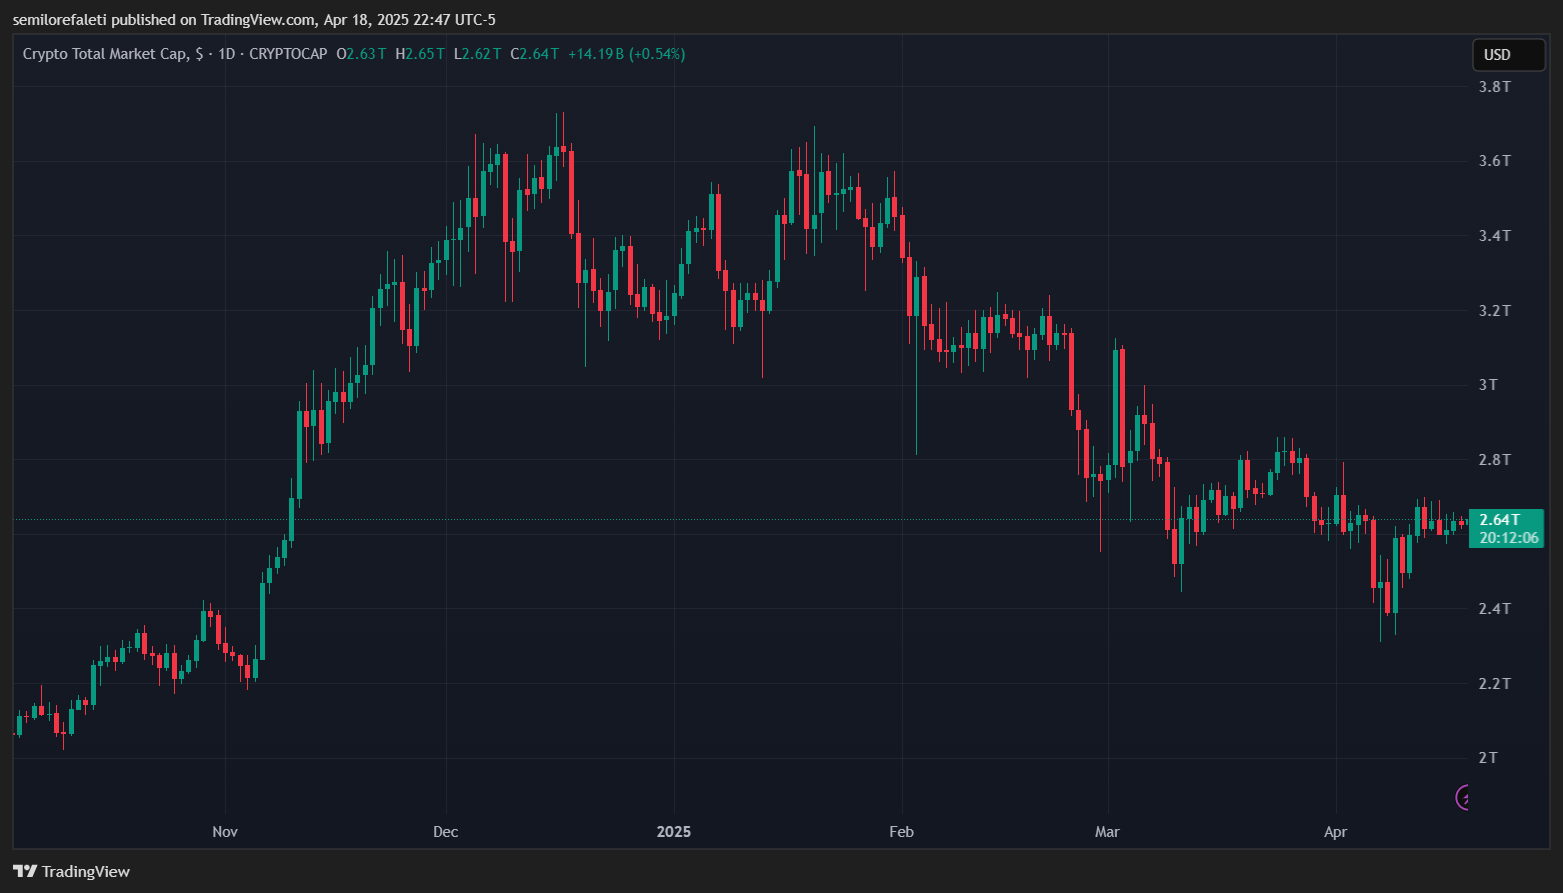The width and height of the screenshot is (1563, 893).
Task: Click the +14.19B (+0.54%) change value
Action: click(x=627, y=54)
